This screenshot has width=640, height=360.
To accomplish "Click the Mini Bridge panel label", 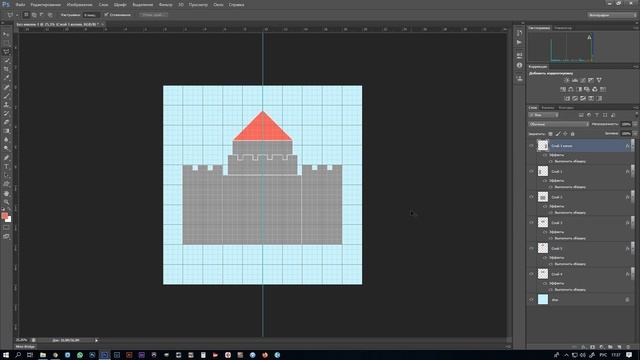I will coord(25,347).
